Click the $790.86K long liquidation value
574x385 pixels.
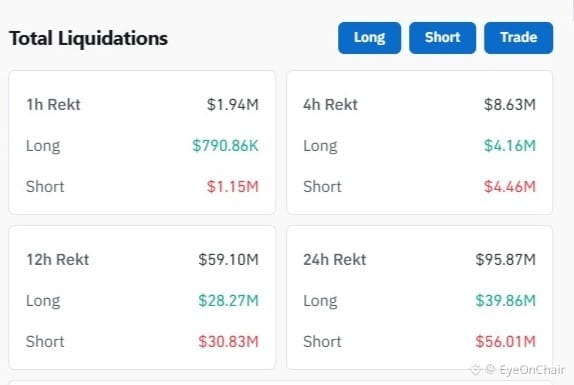click(226, 146)
